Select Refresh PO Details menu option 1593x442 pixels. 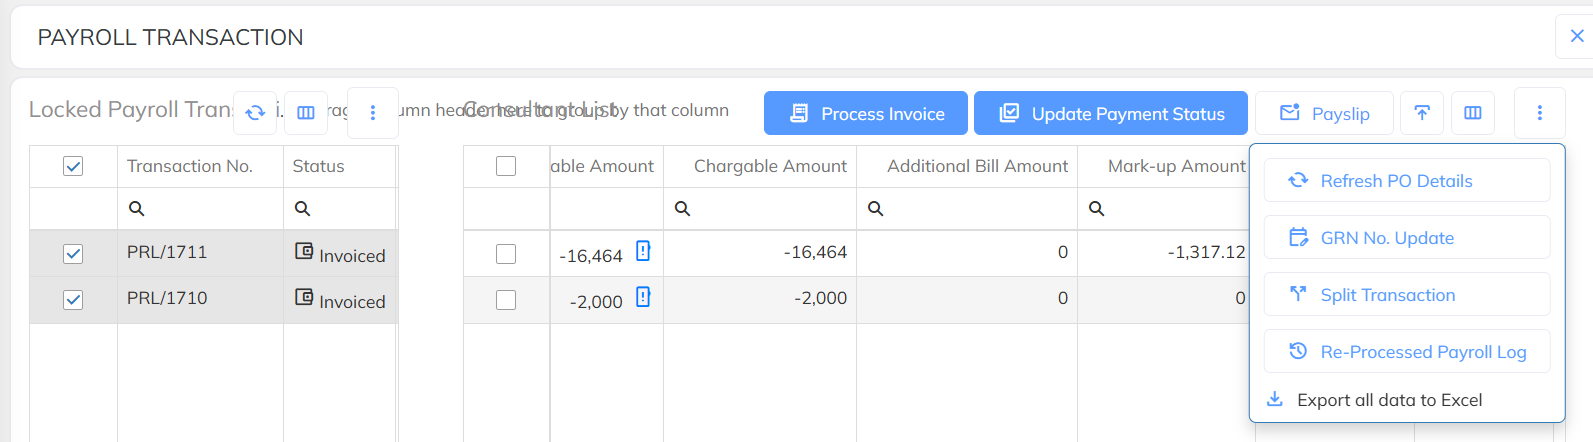(x=1396, y=181)
